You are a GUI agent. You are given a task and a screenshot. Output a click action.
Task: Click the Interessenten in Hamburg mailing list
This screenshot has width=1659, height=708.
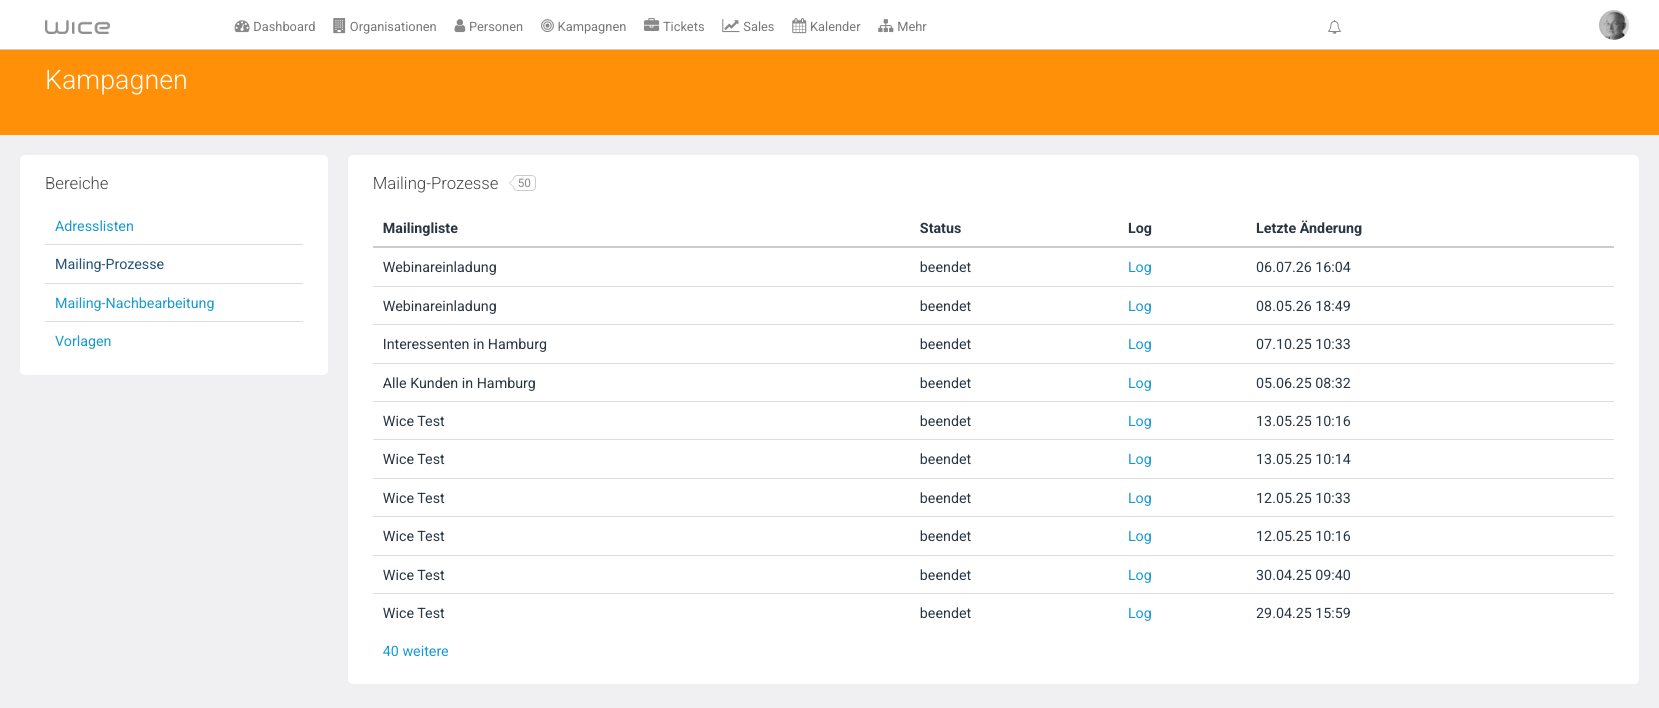pos(464,344)
